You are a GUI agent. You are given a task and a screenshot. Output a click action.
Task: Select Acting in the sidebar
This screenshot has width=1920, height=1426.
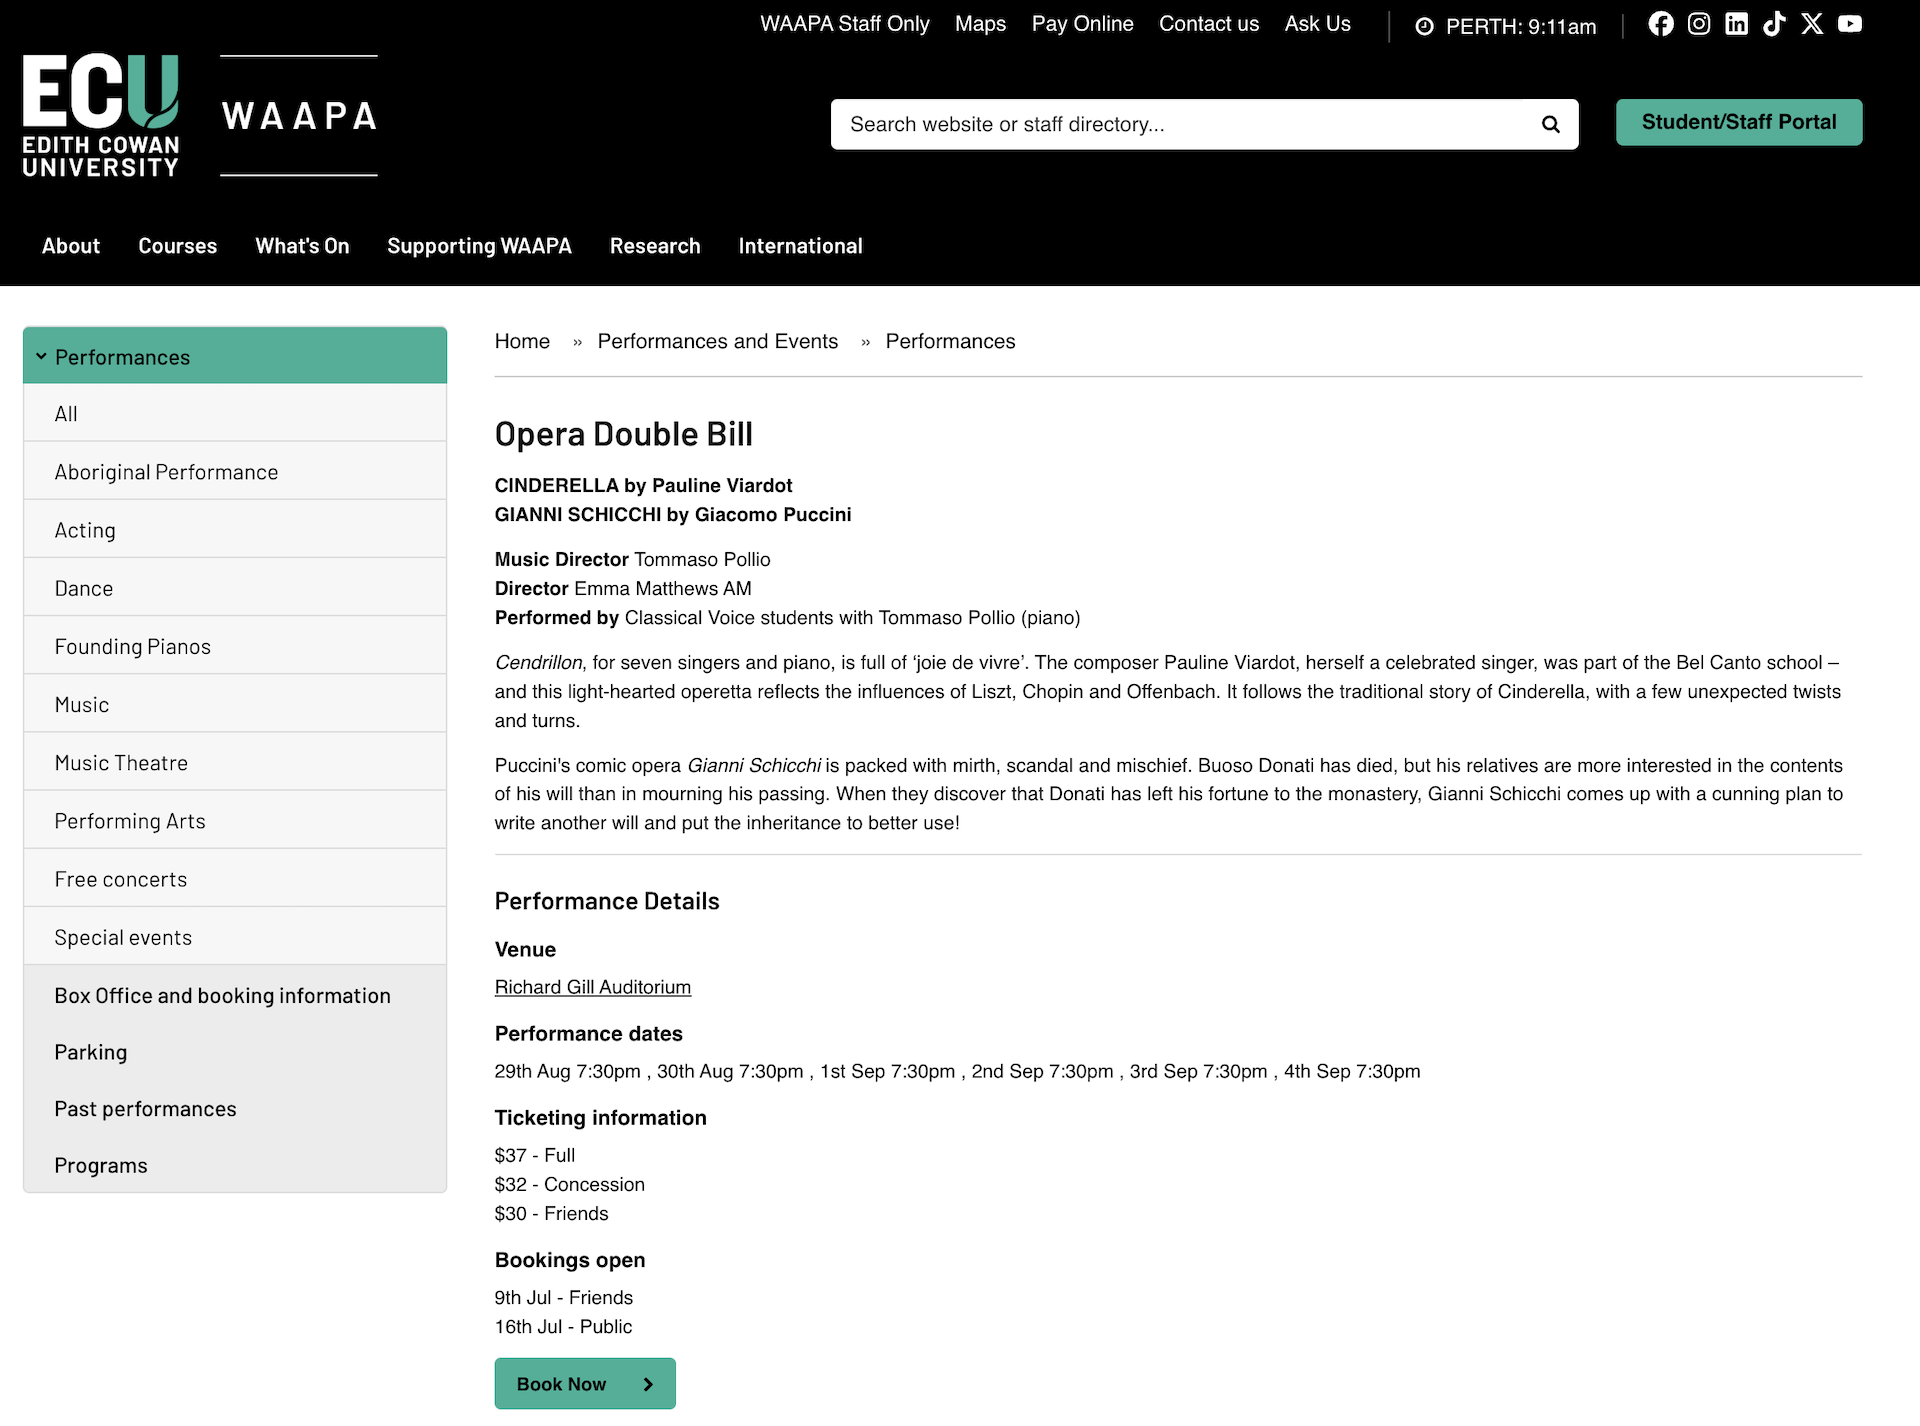point(235,530)
